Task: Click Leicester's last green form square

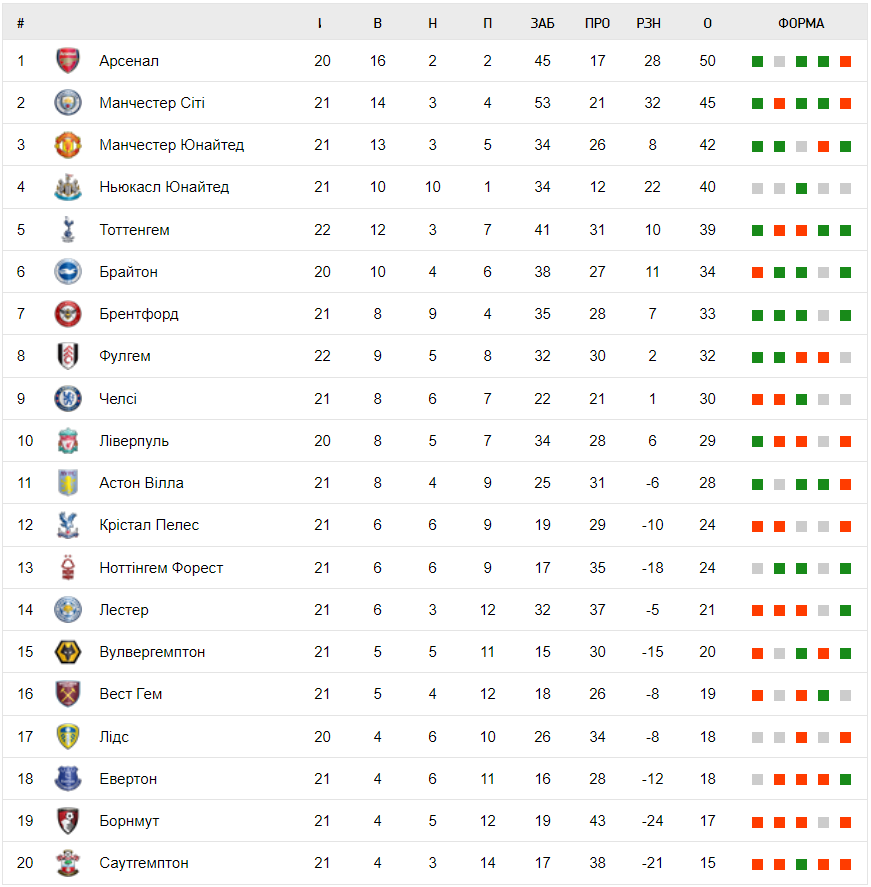Action: tap(845, 610)
